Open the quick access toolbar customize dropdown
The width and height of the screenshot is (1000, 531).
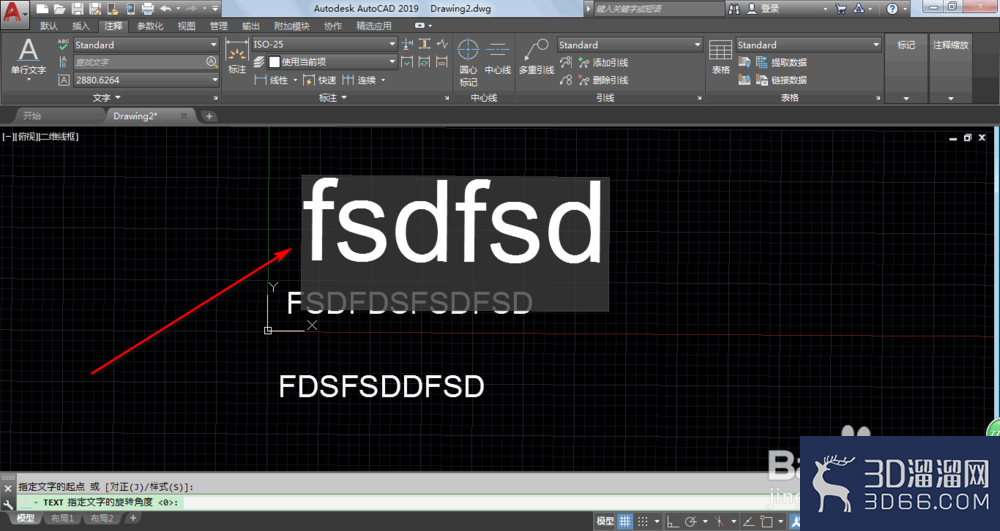tap(215, 9)
